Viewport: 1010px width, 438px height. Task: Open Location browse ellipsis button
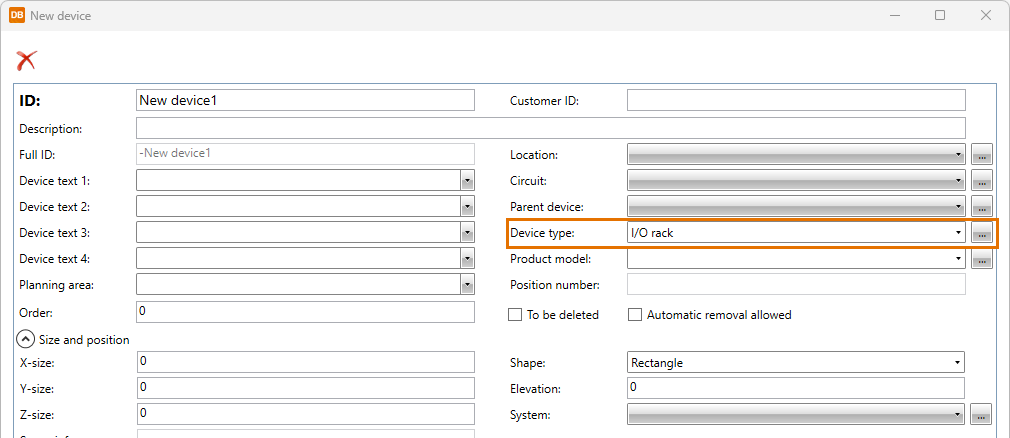tap(981, 155)
